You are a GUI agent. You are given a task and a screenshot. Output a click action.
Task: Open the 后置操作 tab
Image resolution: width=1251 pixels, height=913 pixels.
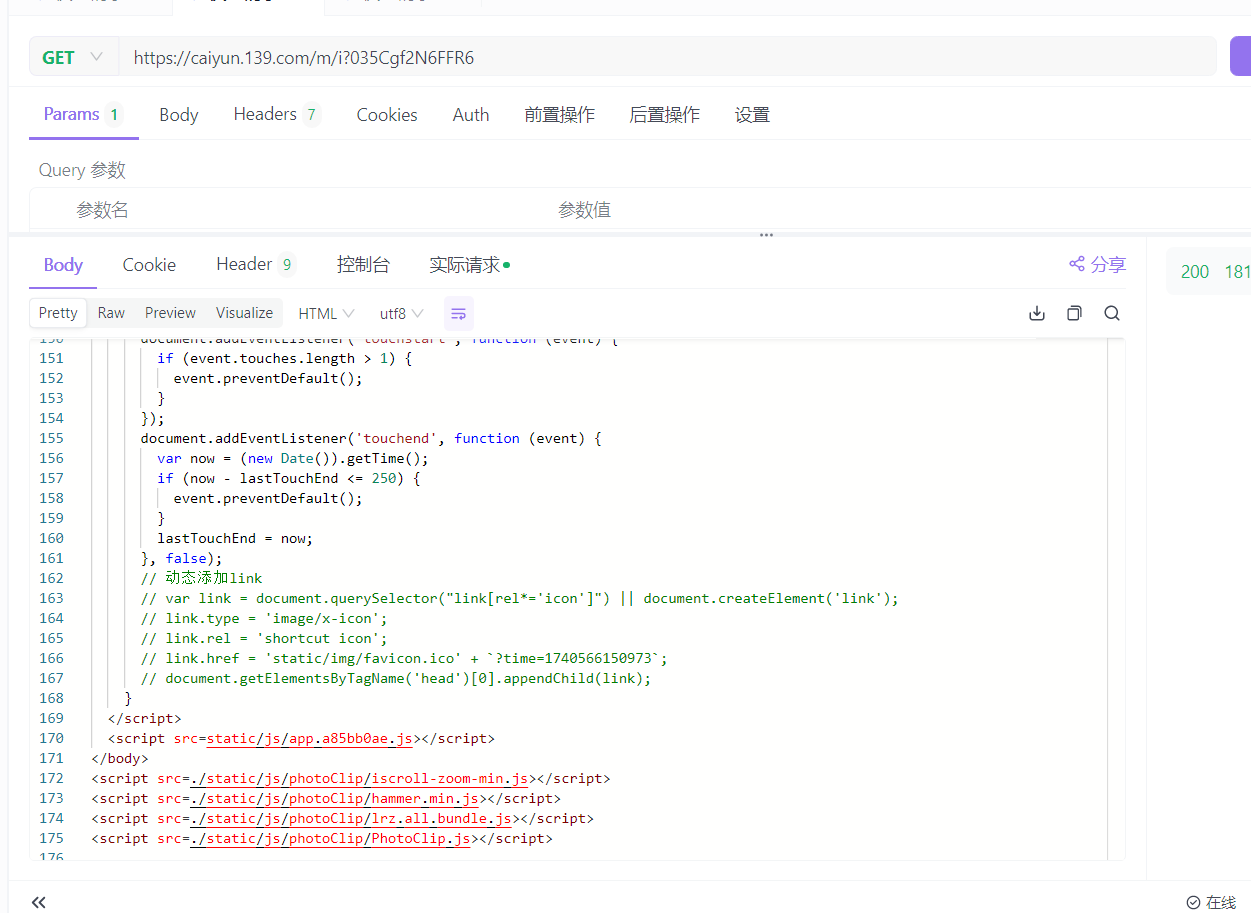tap(665, 115)
